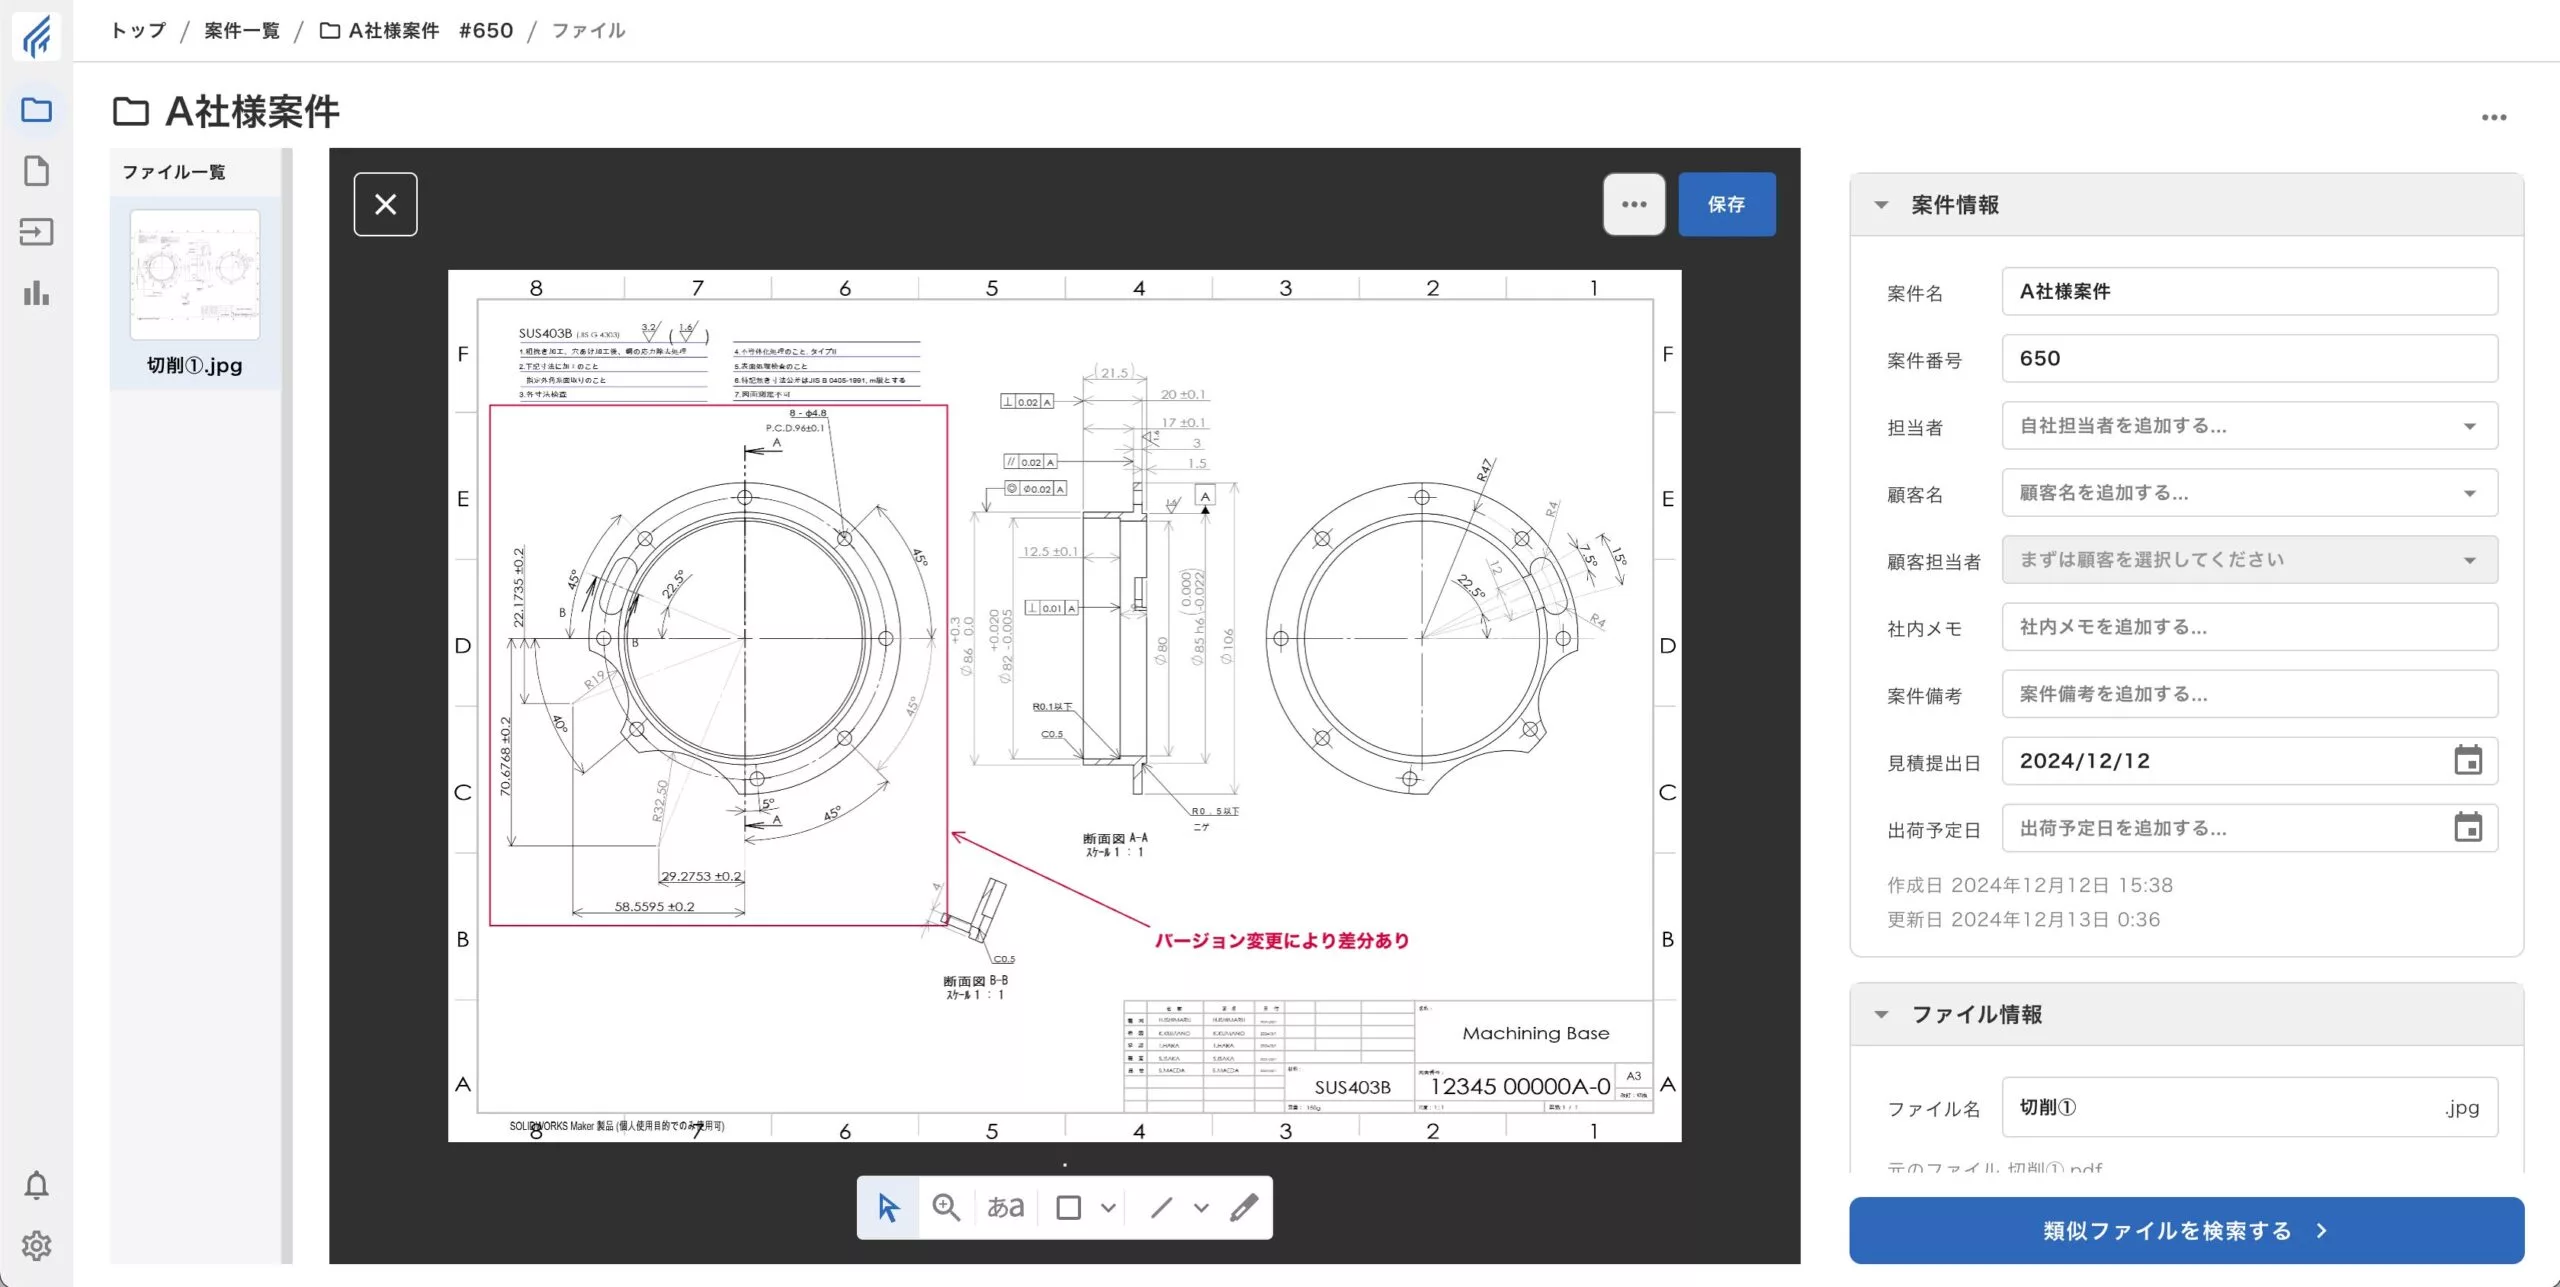Select the arrow pointer tool
The width and height of the screenshot is (2560, 1287).
click(888, 1208)
